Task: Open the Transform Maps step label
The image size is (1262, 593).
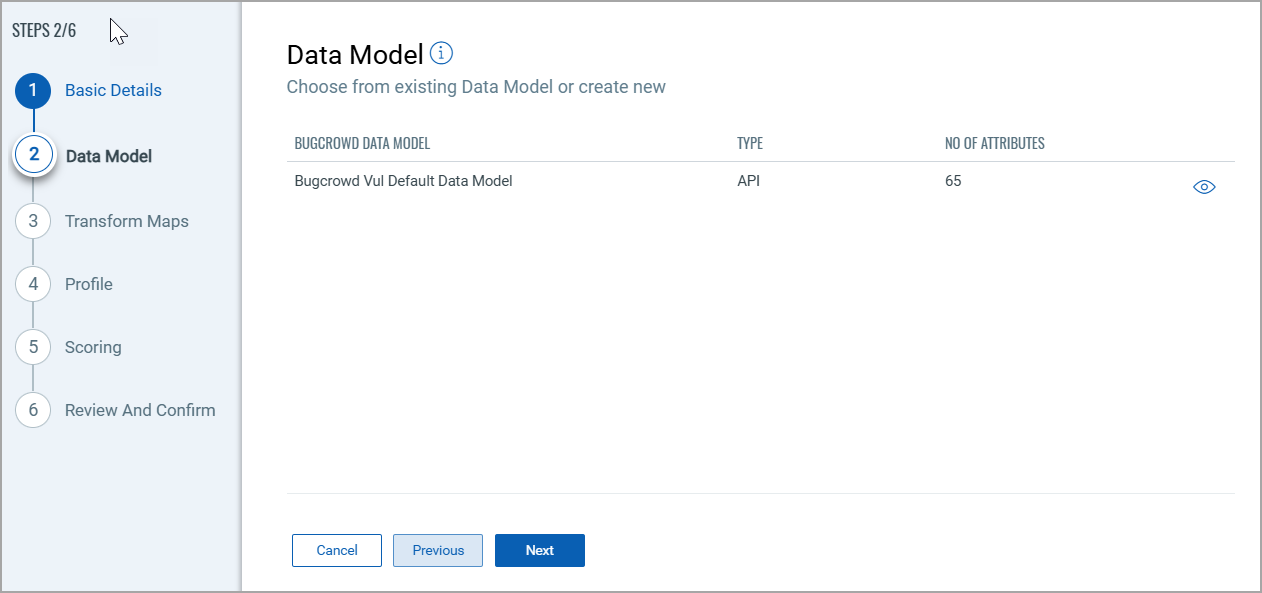Action: click(126, 221)
